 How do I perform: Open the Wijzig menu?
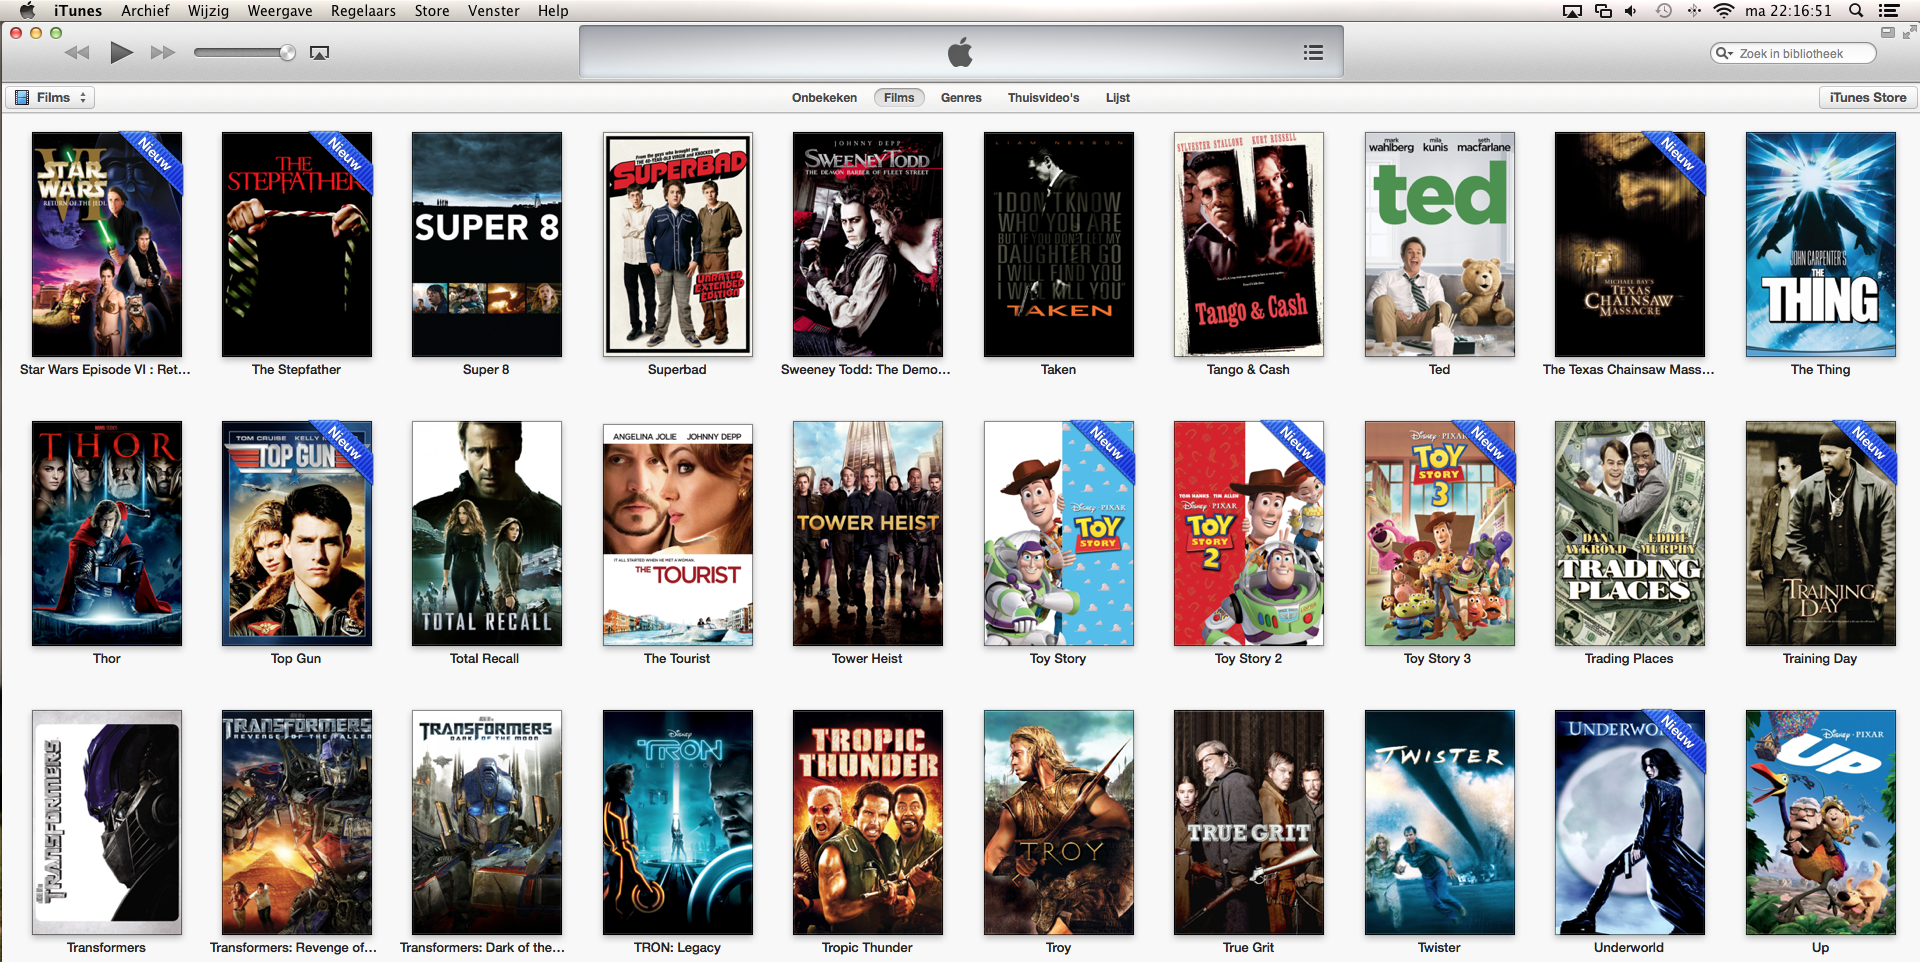click(x=208, y=11)
